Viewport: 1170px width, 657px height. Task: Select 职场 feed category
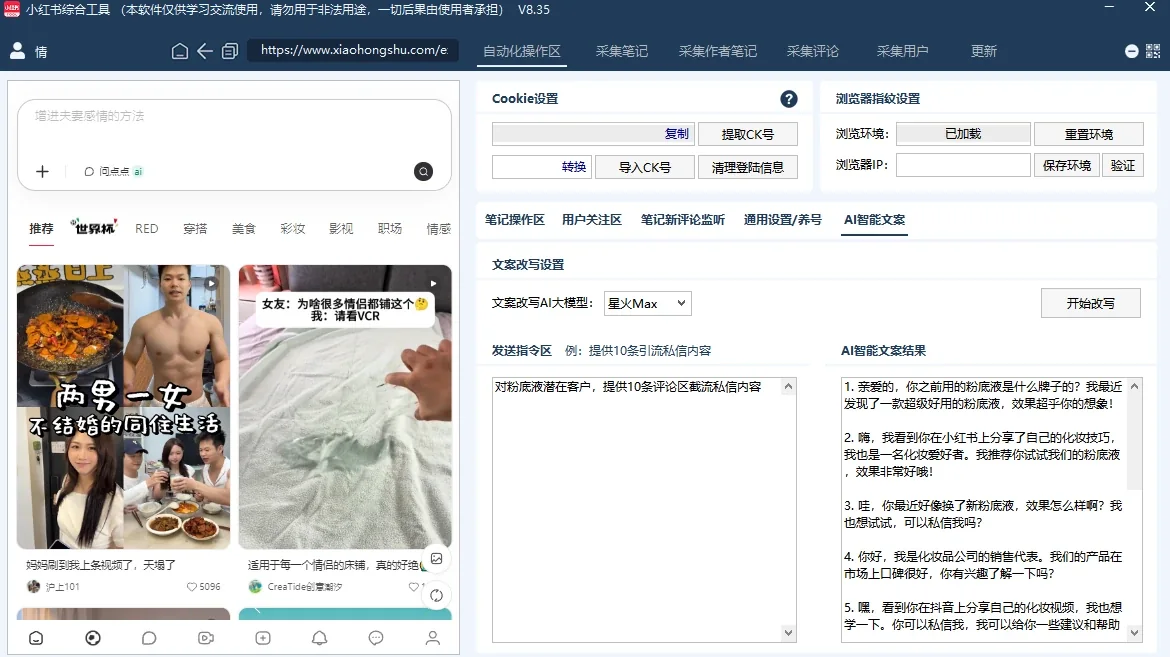(x=390, y=228)
